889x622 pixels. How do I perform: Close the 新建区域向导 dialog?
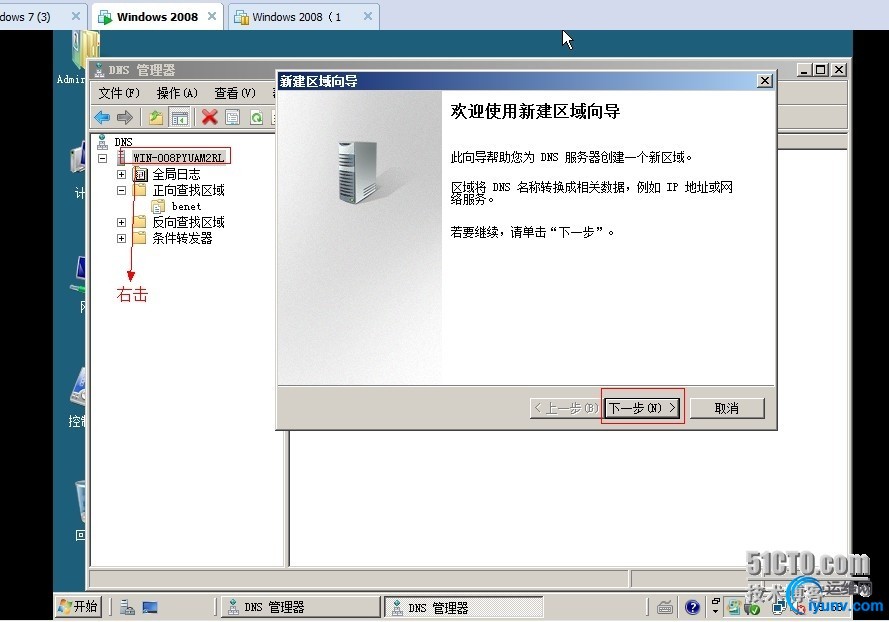click(765, 81)
